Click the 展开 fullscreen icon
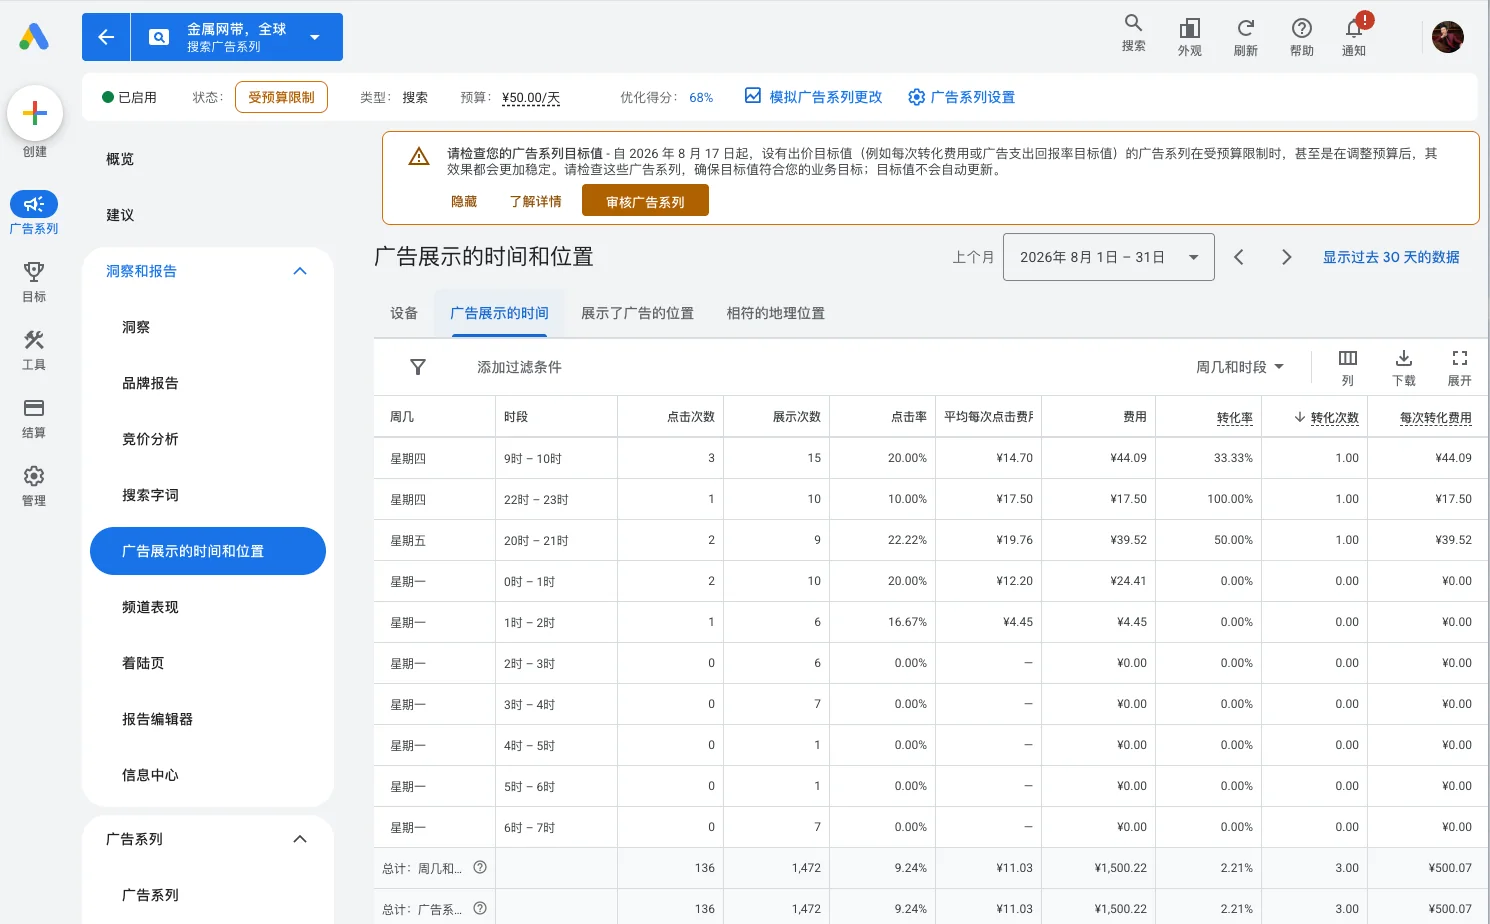The height and width of the screenshot is (924, 1490). pyautogui.click(x=1460, y=358)
